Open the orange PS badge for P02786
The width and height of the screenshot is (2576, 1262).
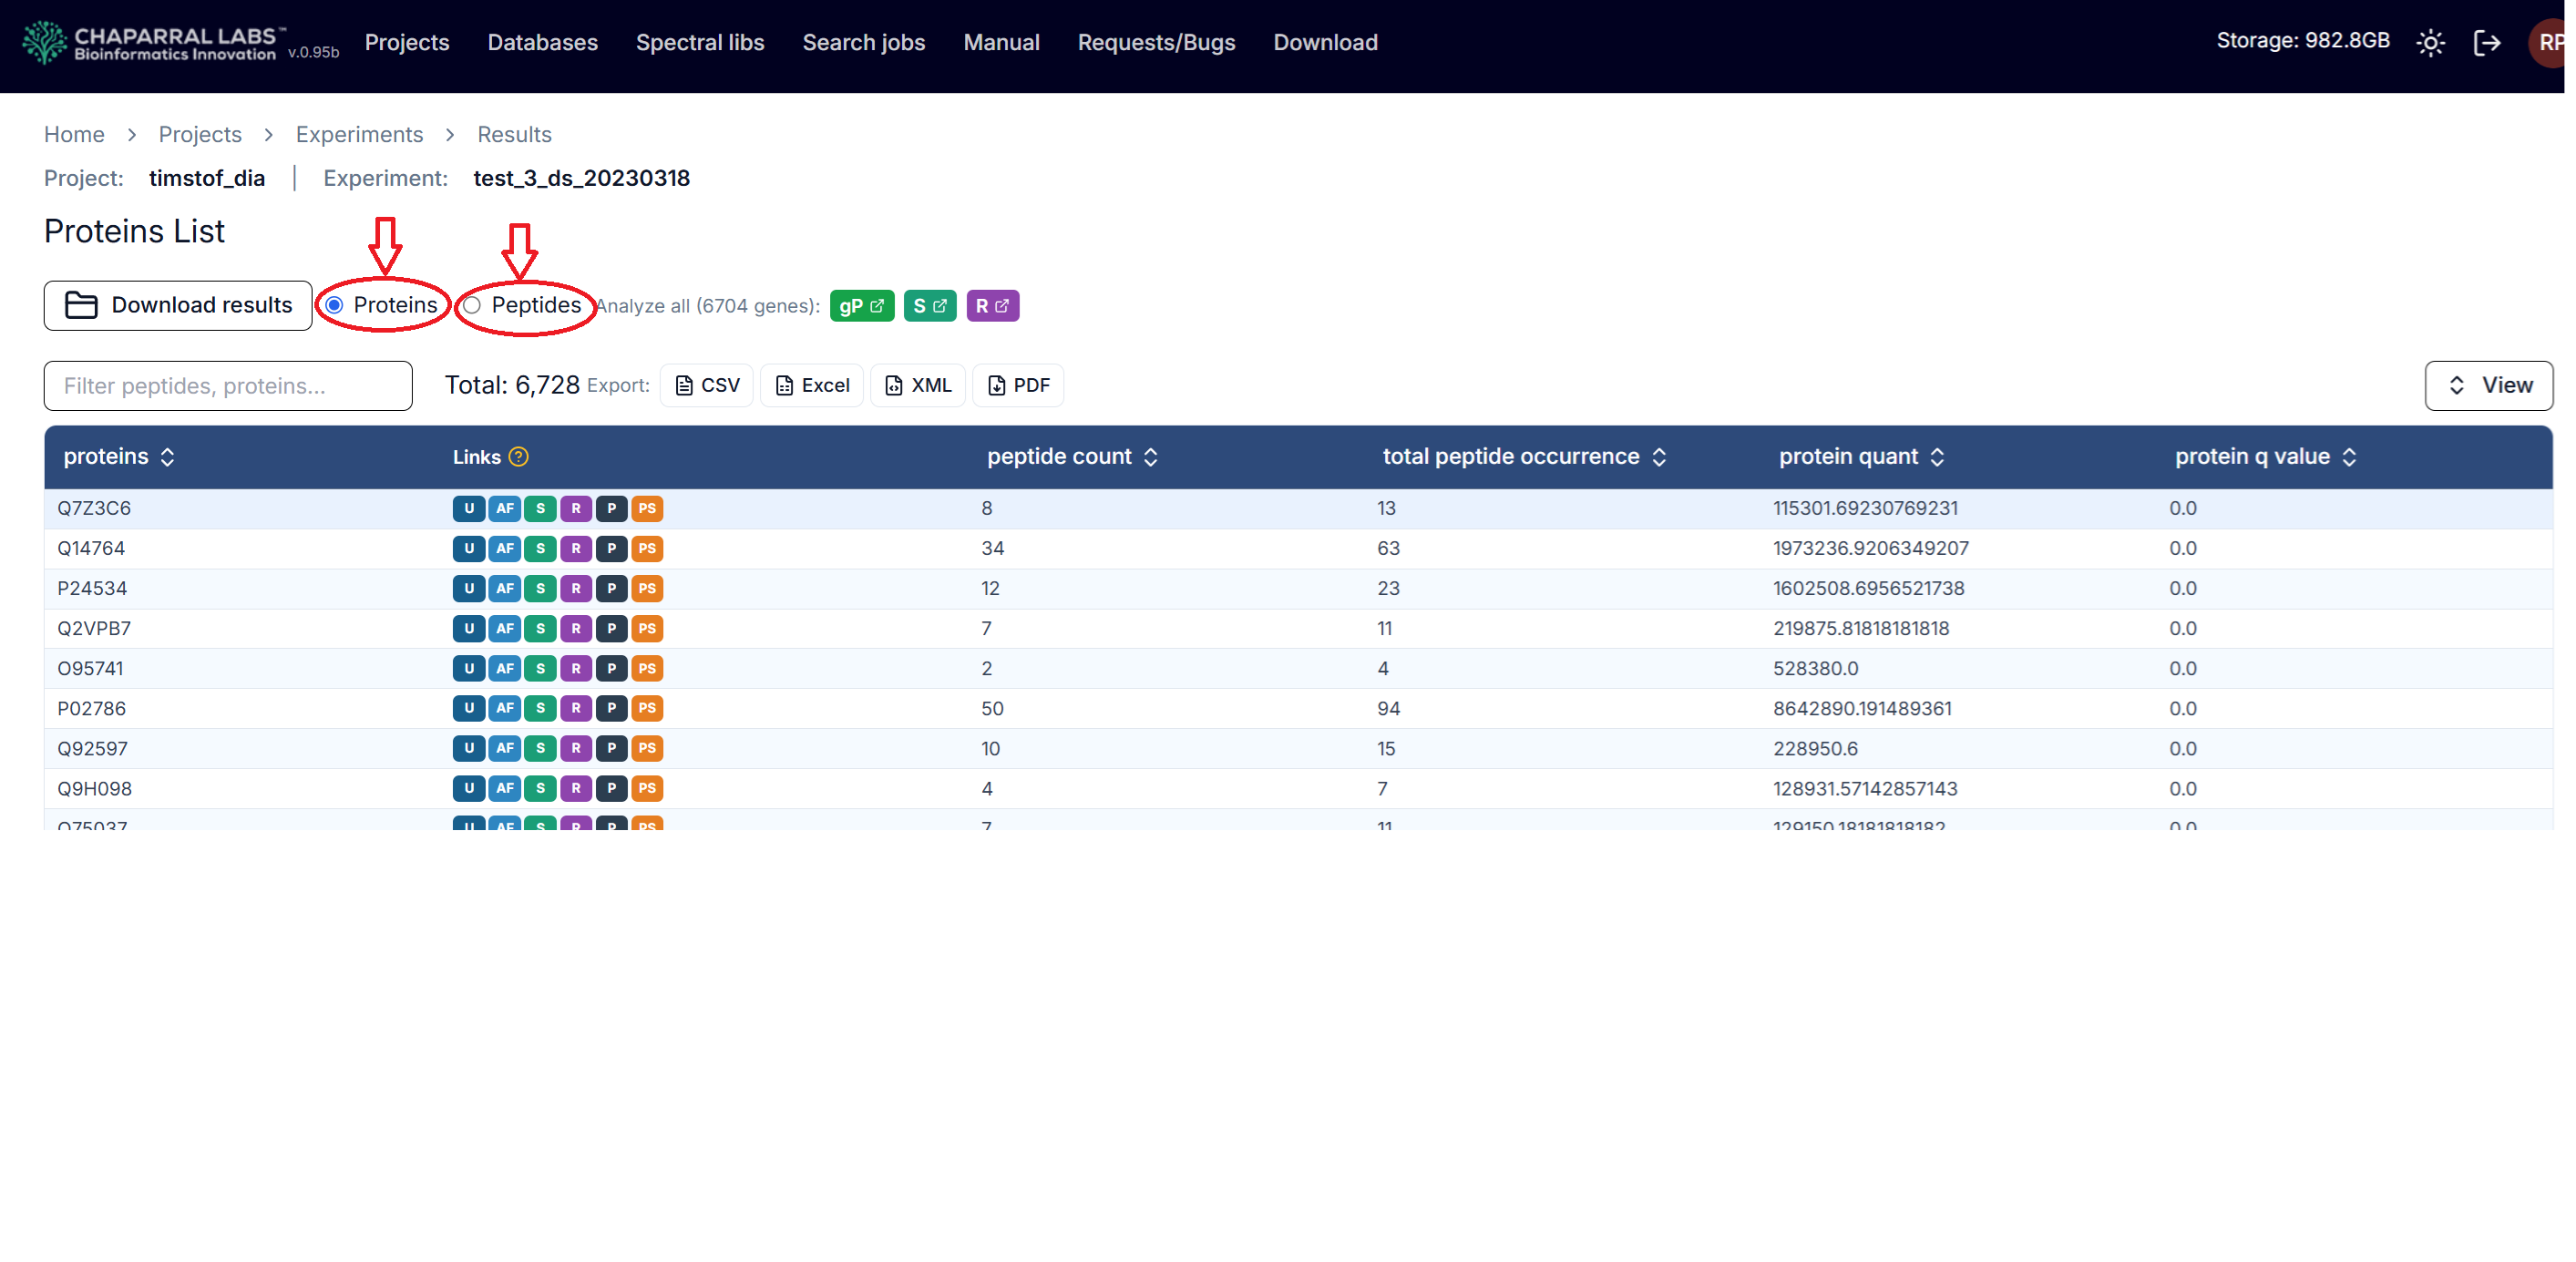point(647,708)
